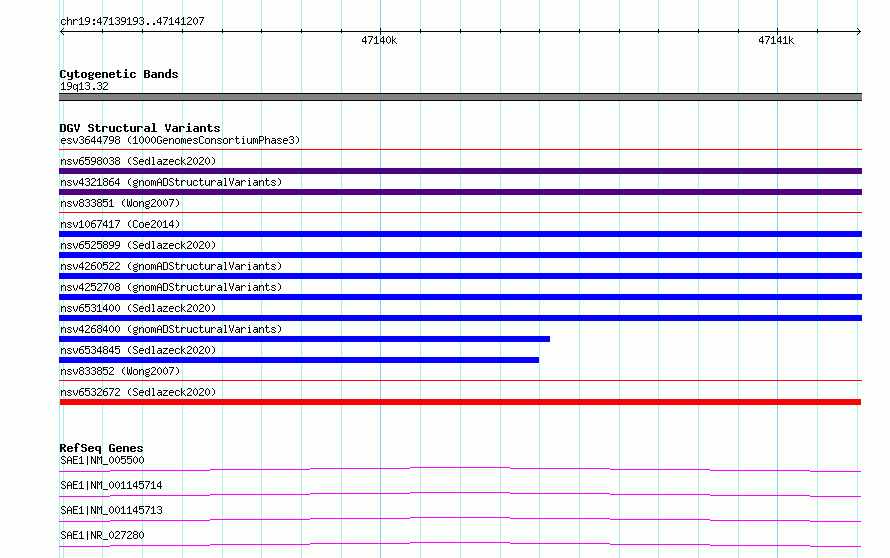
Task: Click the chr19:47139193..47141207 region label
Action: click(132, 21)
